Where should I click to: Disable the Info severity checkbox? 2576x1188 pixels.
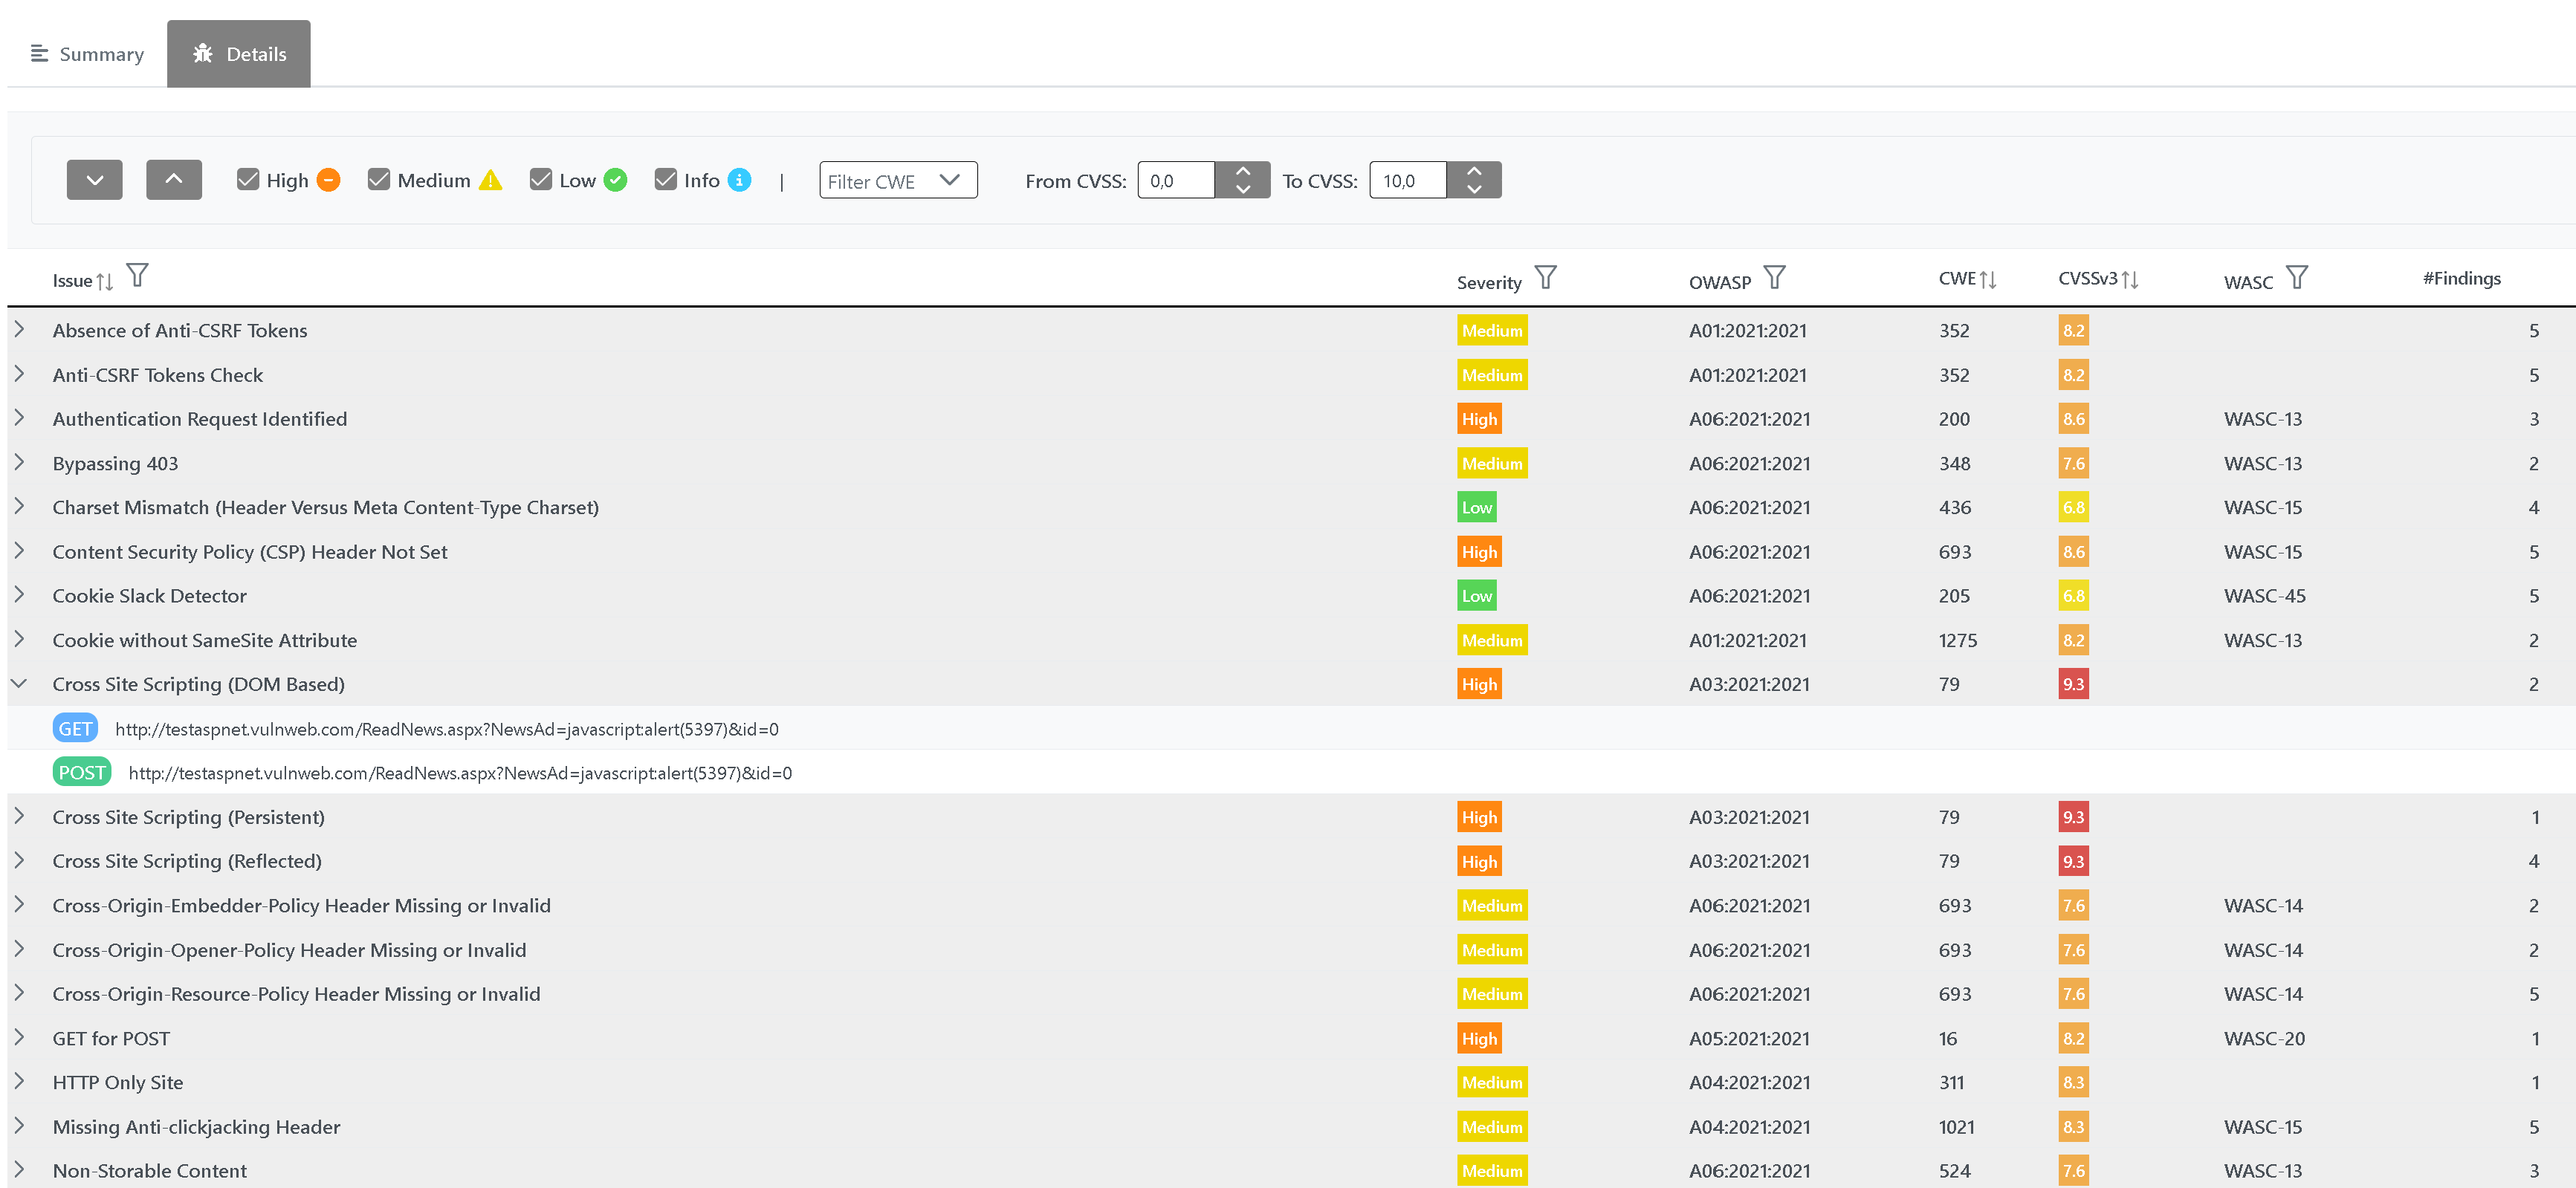coord(665,180)
